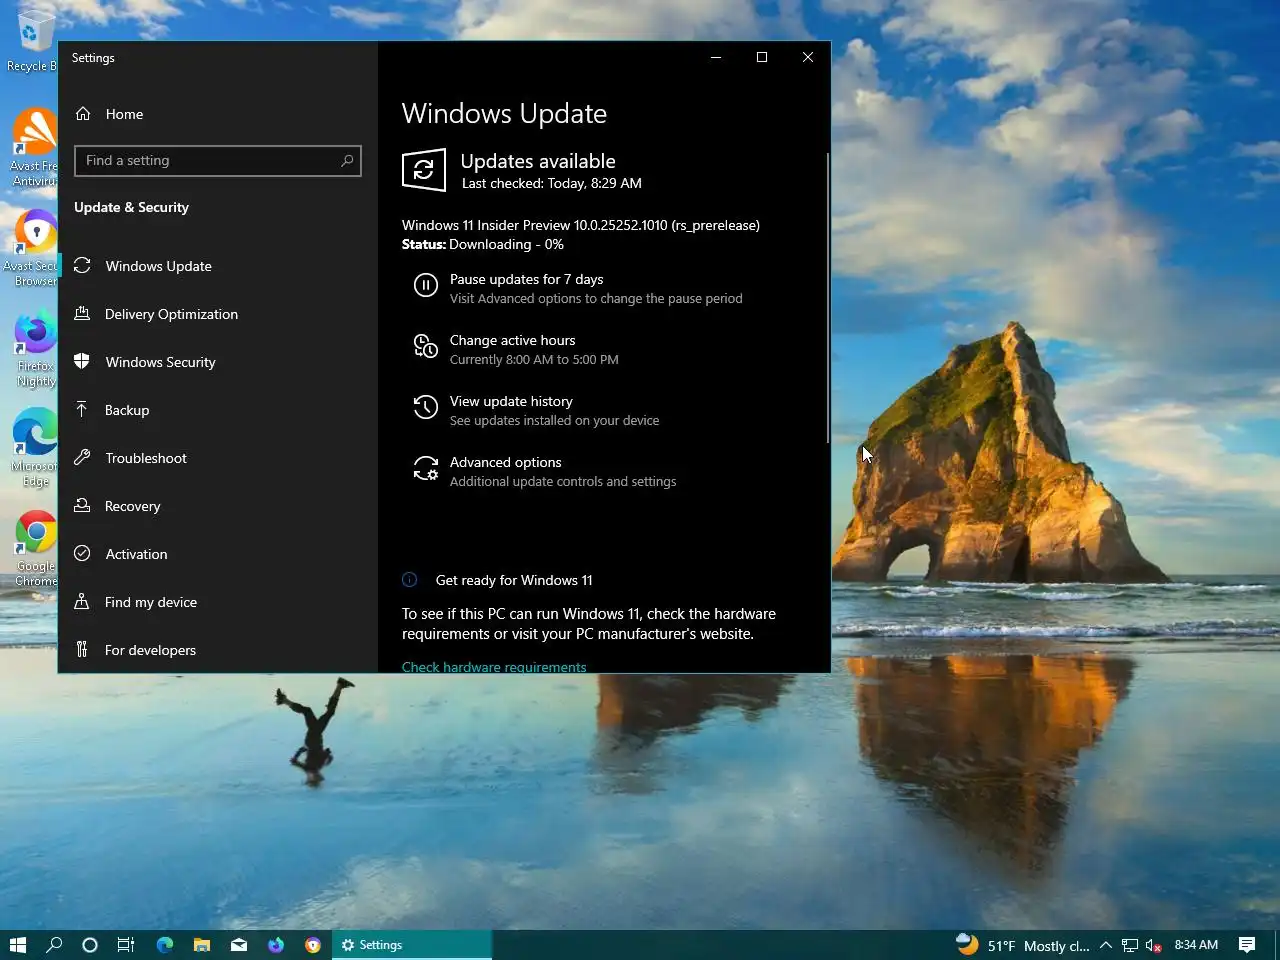Click the Updates available refresh icon

pos(424,171)
